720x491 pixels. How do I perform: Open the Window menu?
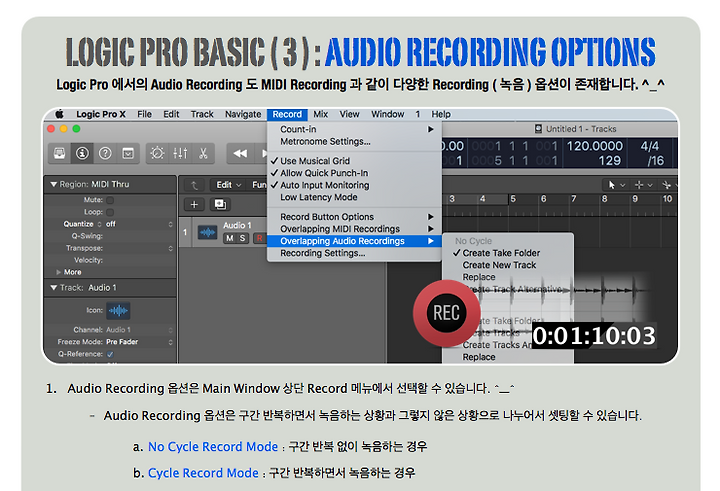388,114
